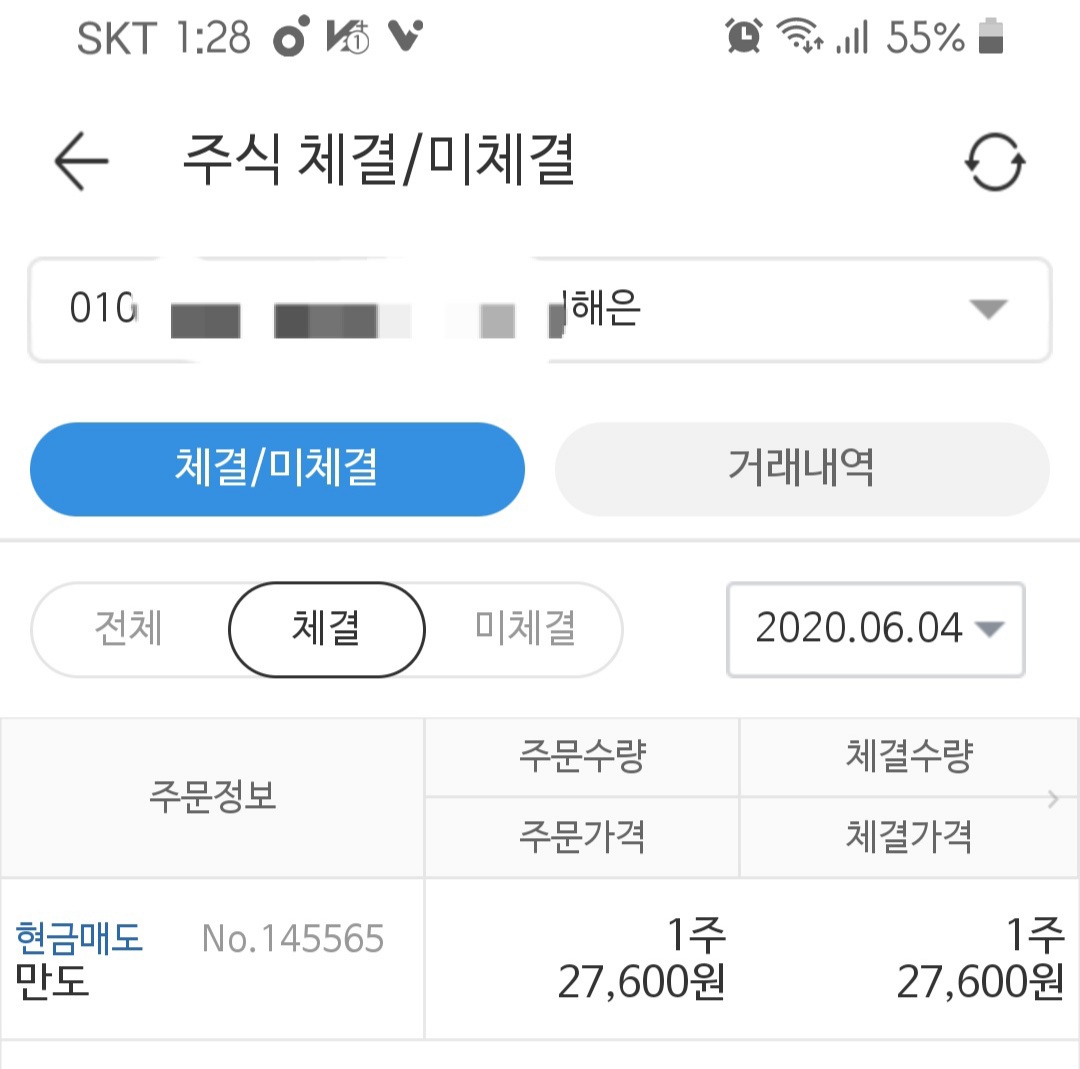Tap the alarm clock status icon
Screen dimensions: 1080x1069
[743, 38]
